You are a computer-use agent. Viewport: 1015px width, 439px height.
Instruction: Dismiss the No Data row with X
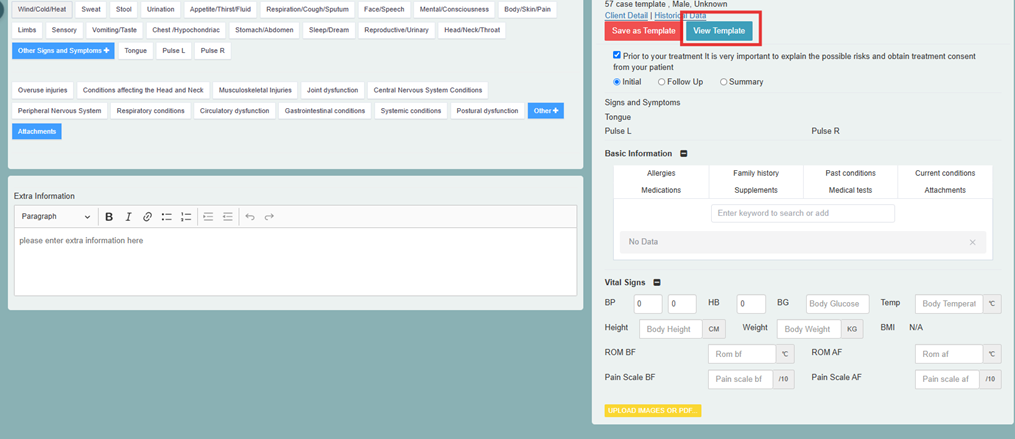coord(972,242)
